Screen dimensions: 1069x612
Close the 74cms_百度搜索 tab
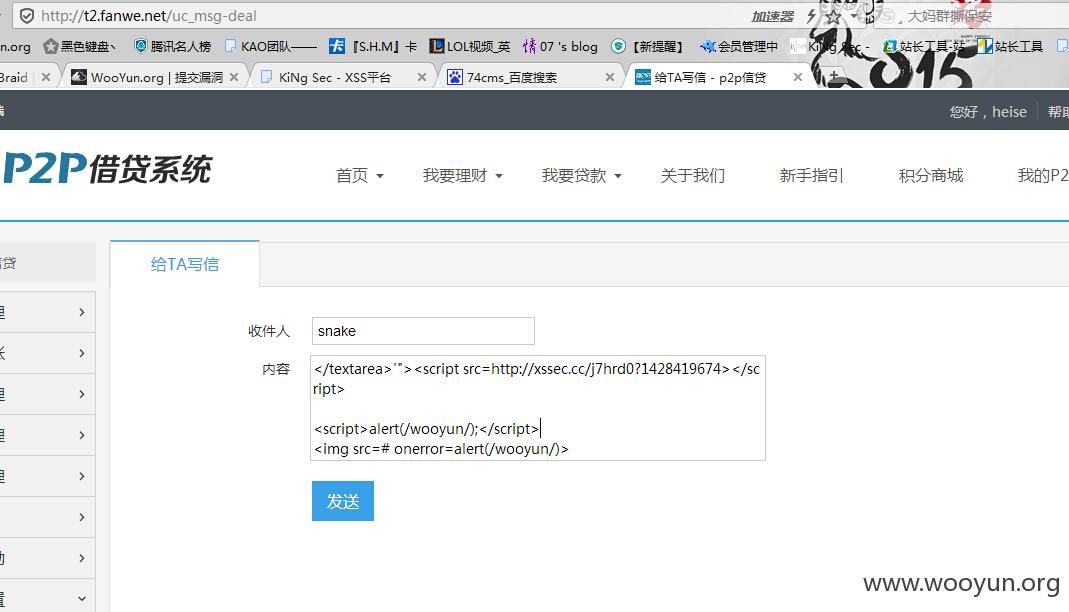point(610,77)
